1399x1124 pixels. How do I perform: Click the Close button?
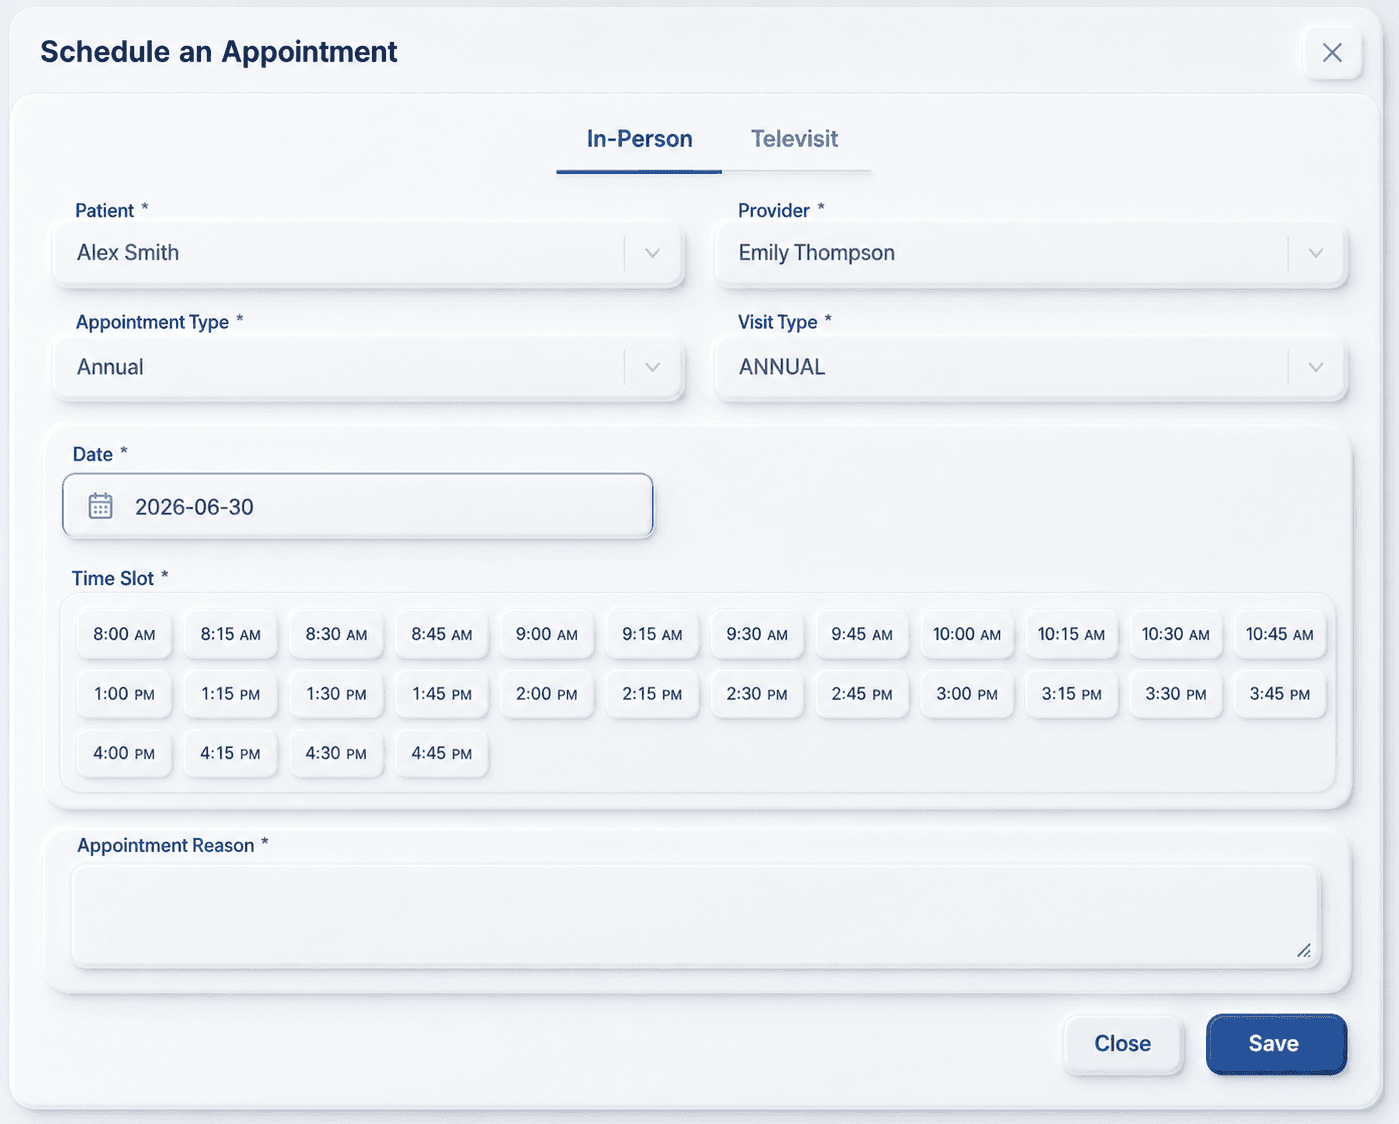point(1123,1044)
